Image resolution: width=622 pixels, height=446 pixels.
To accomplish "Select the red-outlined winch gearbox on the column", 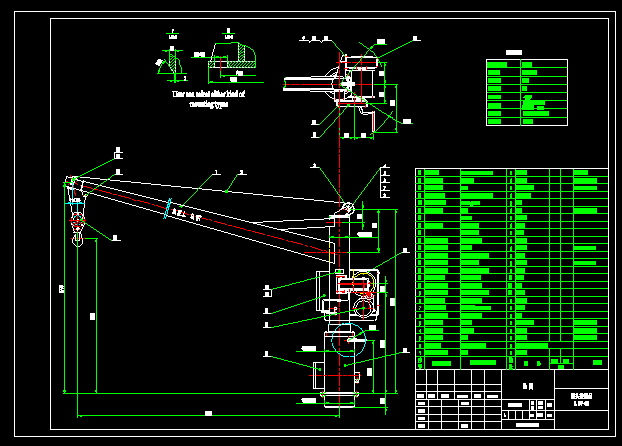I will pyautogui.click(x=362, y=287).
